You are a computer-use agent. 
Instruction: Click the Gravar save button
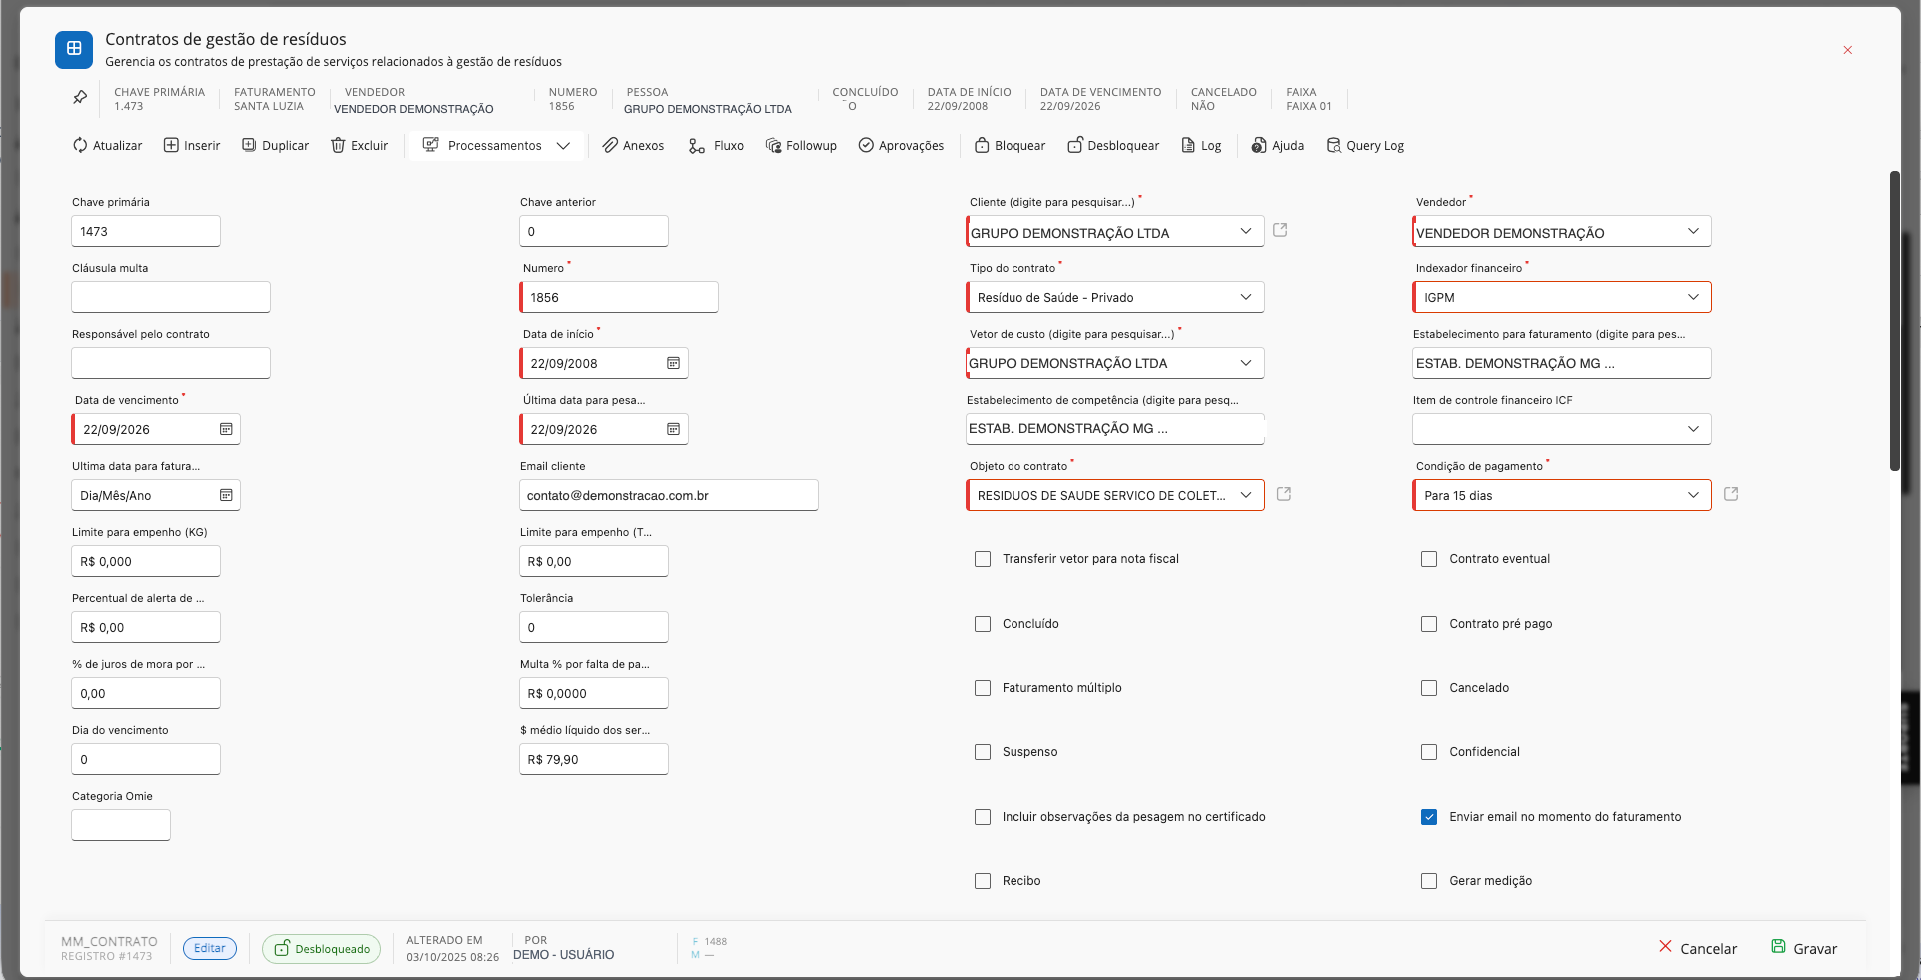pyautogui.click(x=1804, y=948)
